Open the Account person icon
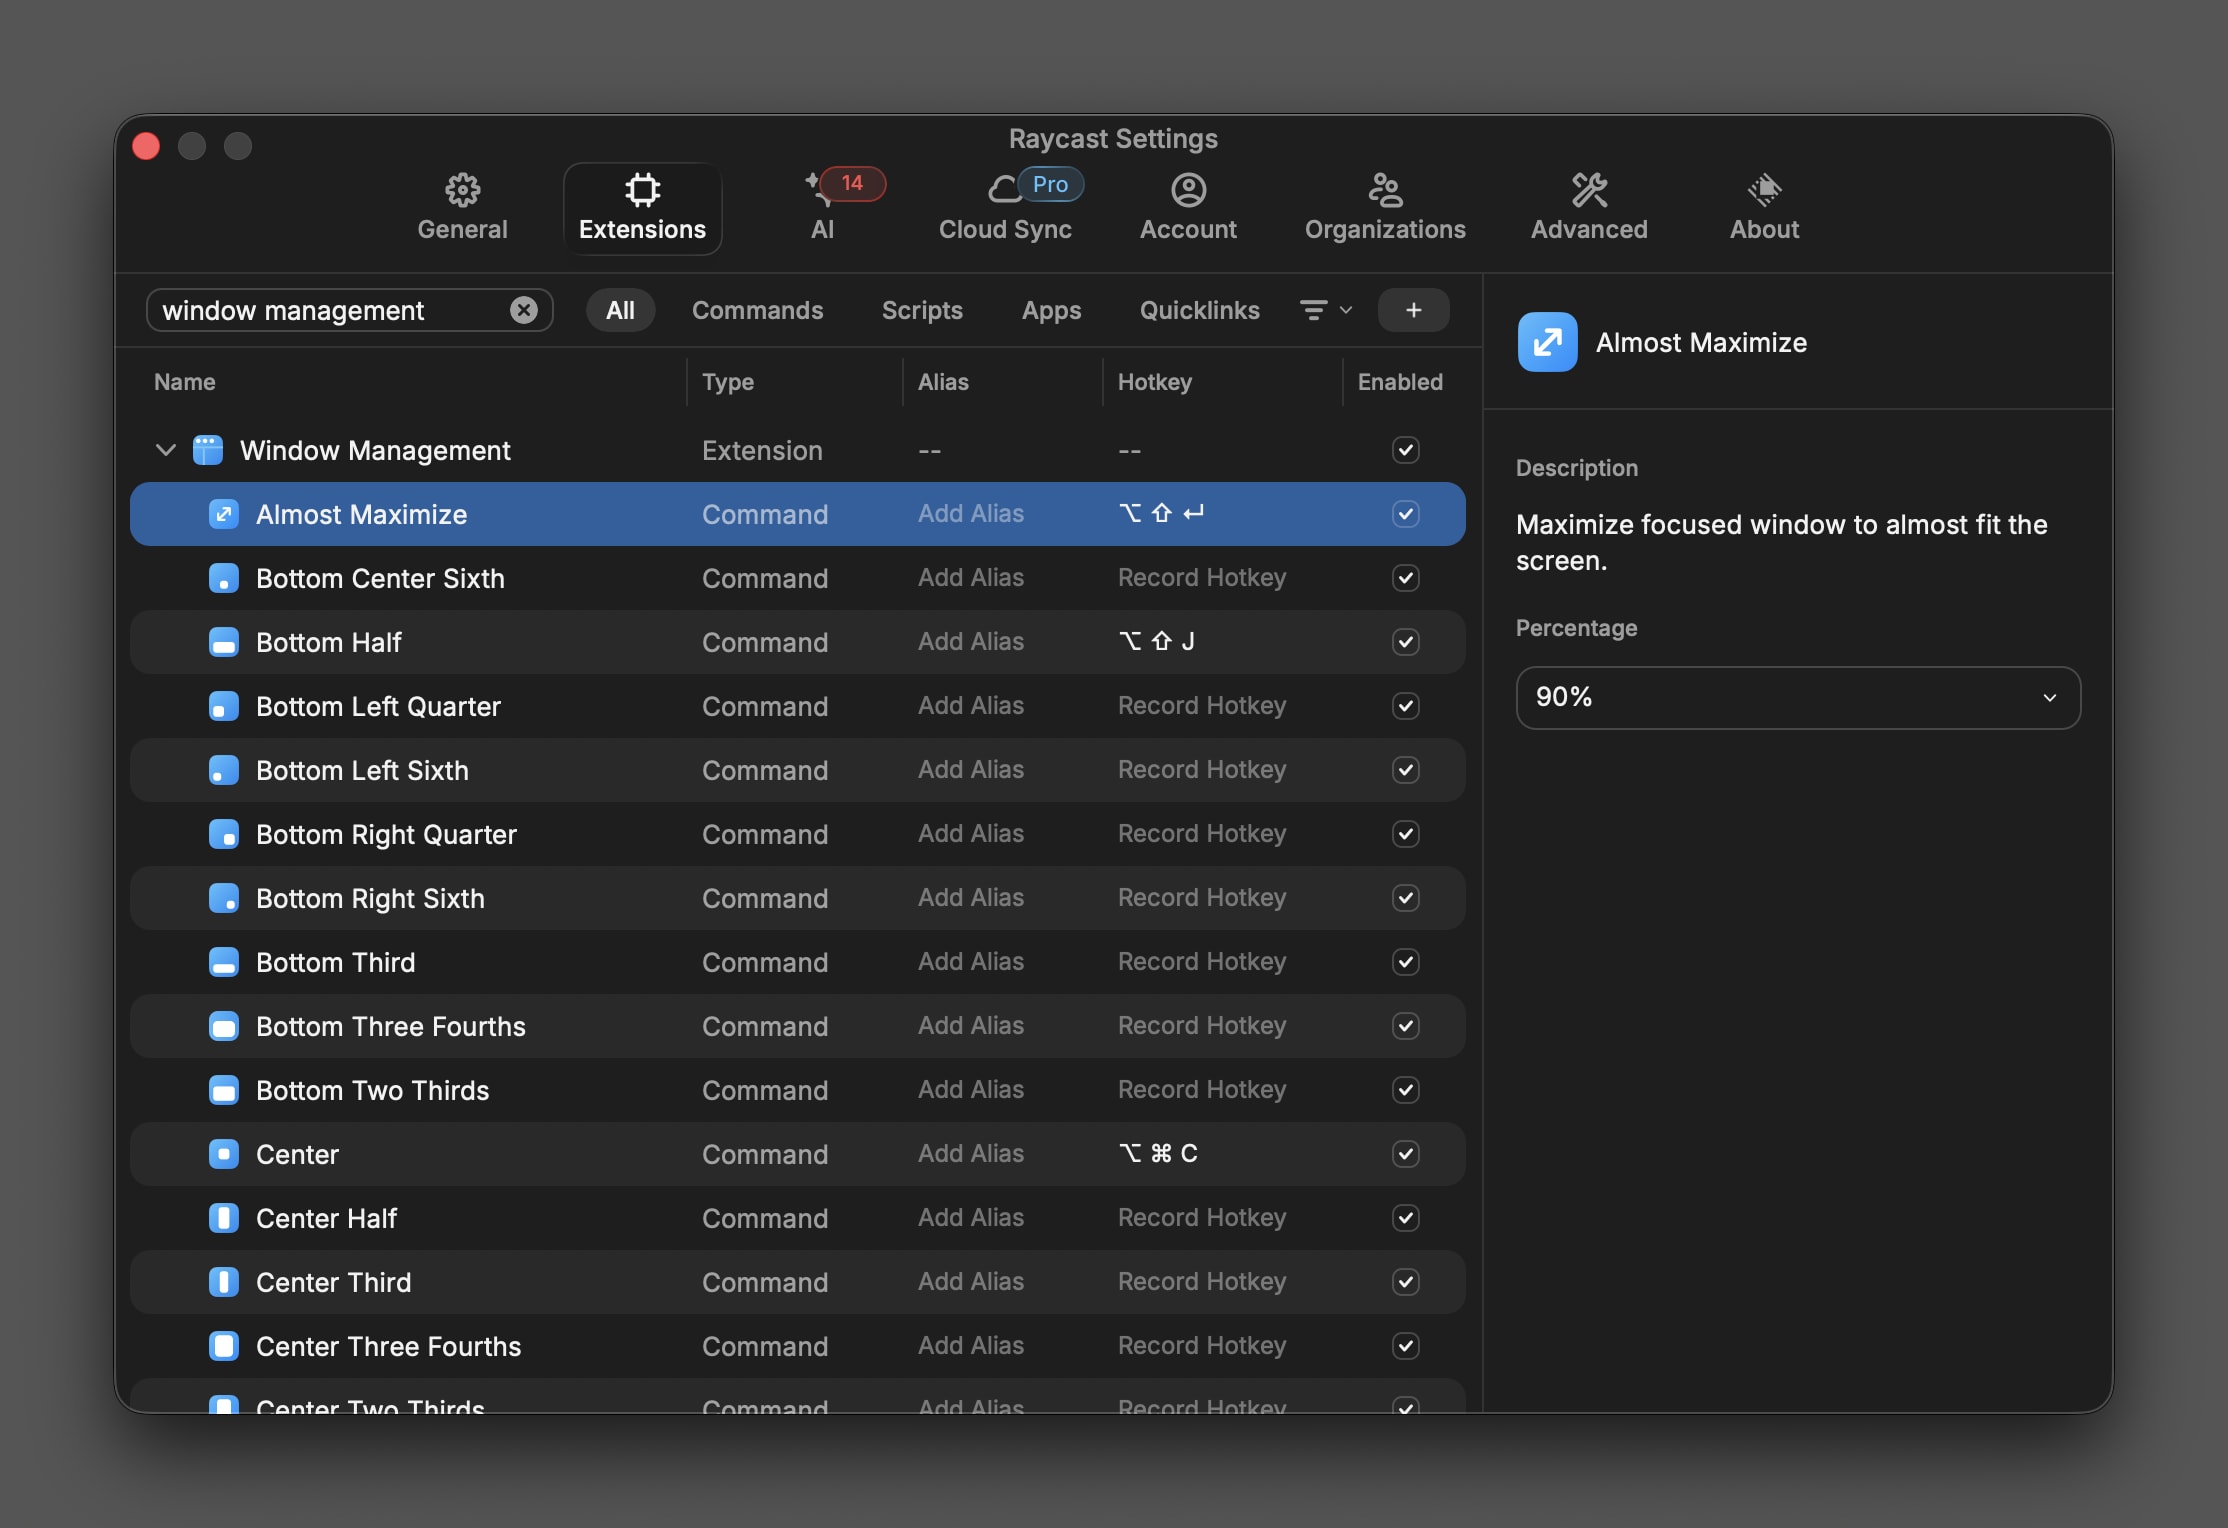The image size is (2228, 1528). 1188,190
